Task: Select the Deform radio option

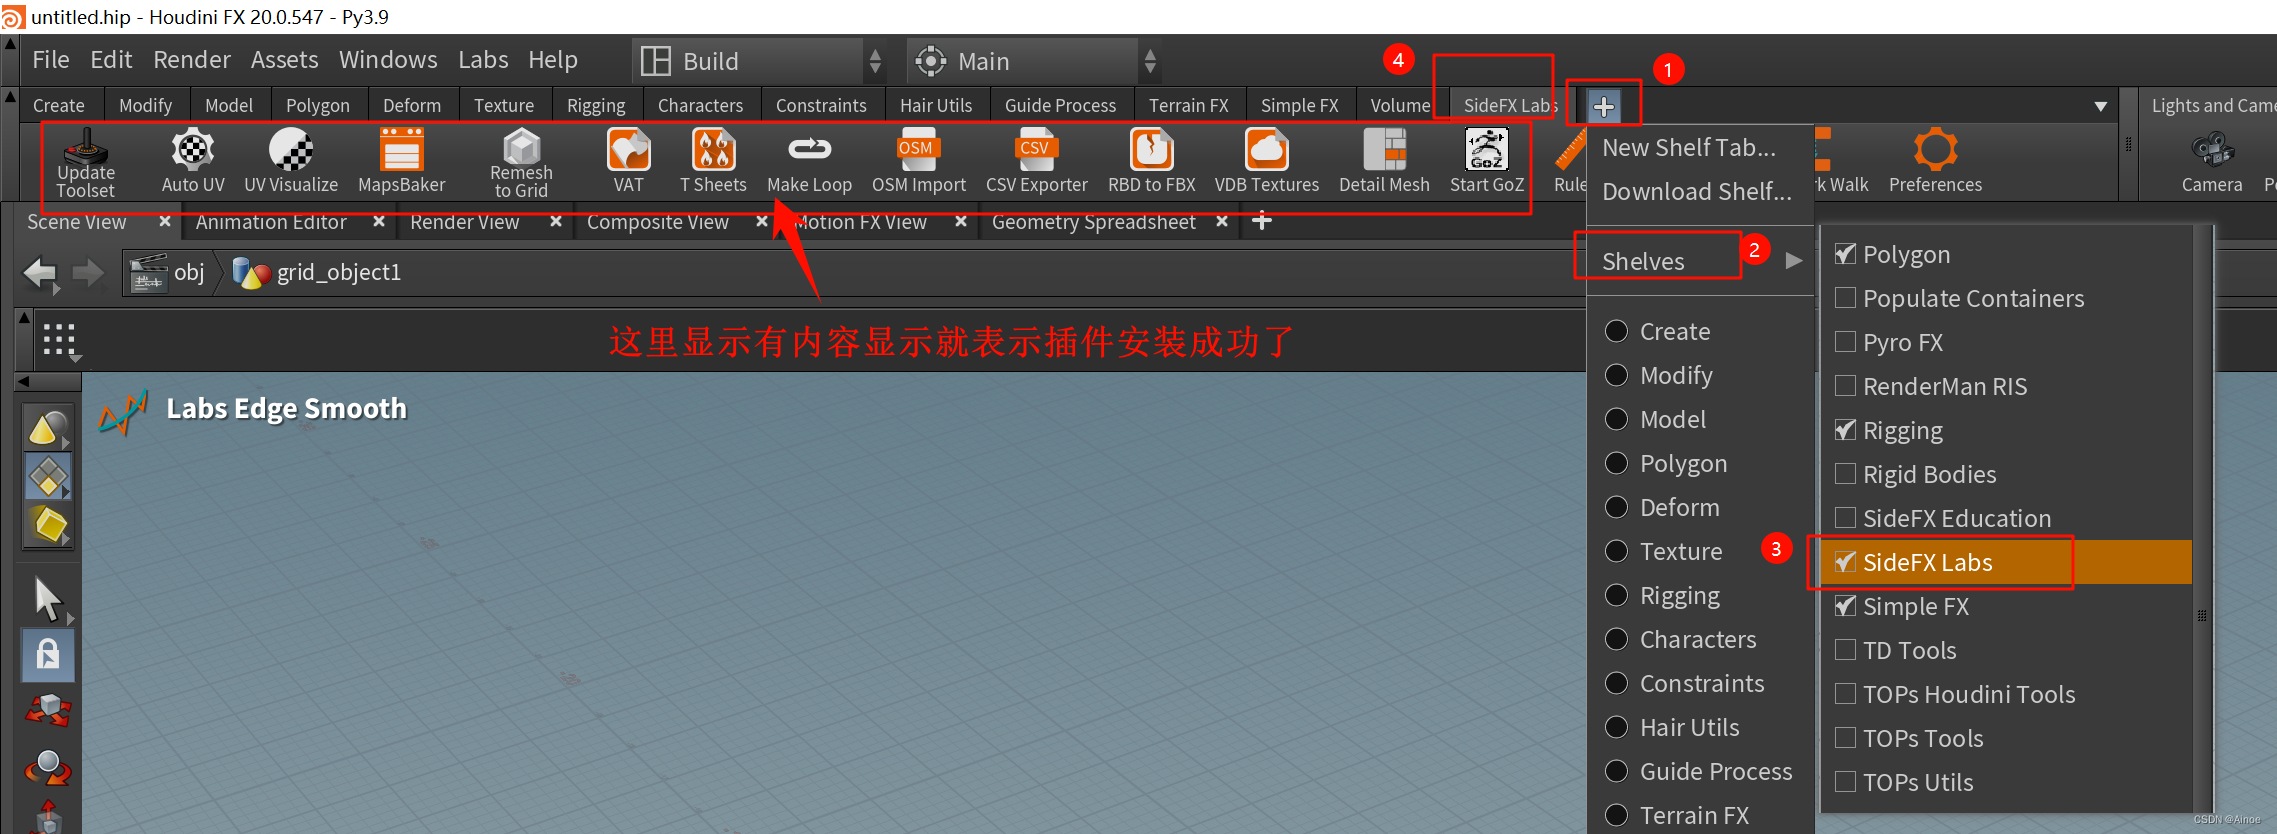Action: click(x=1616, y=507)
